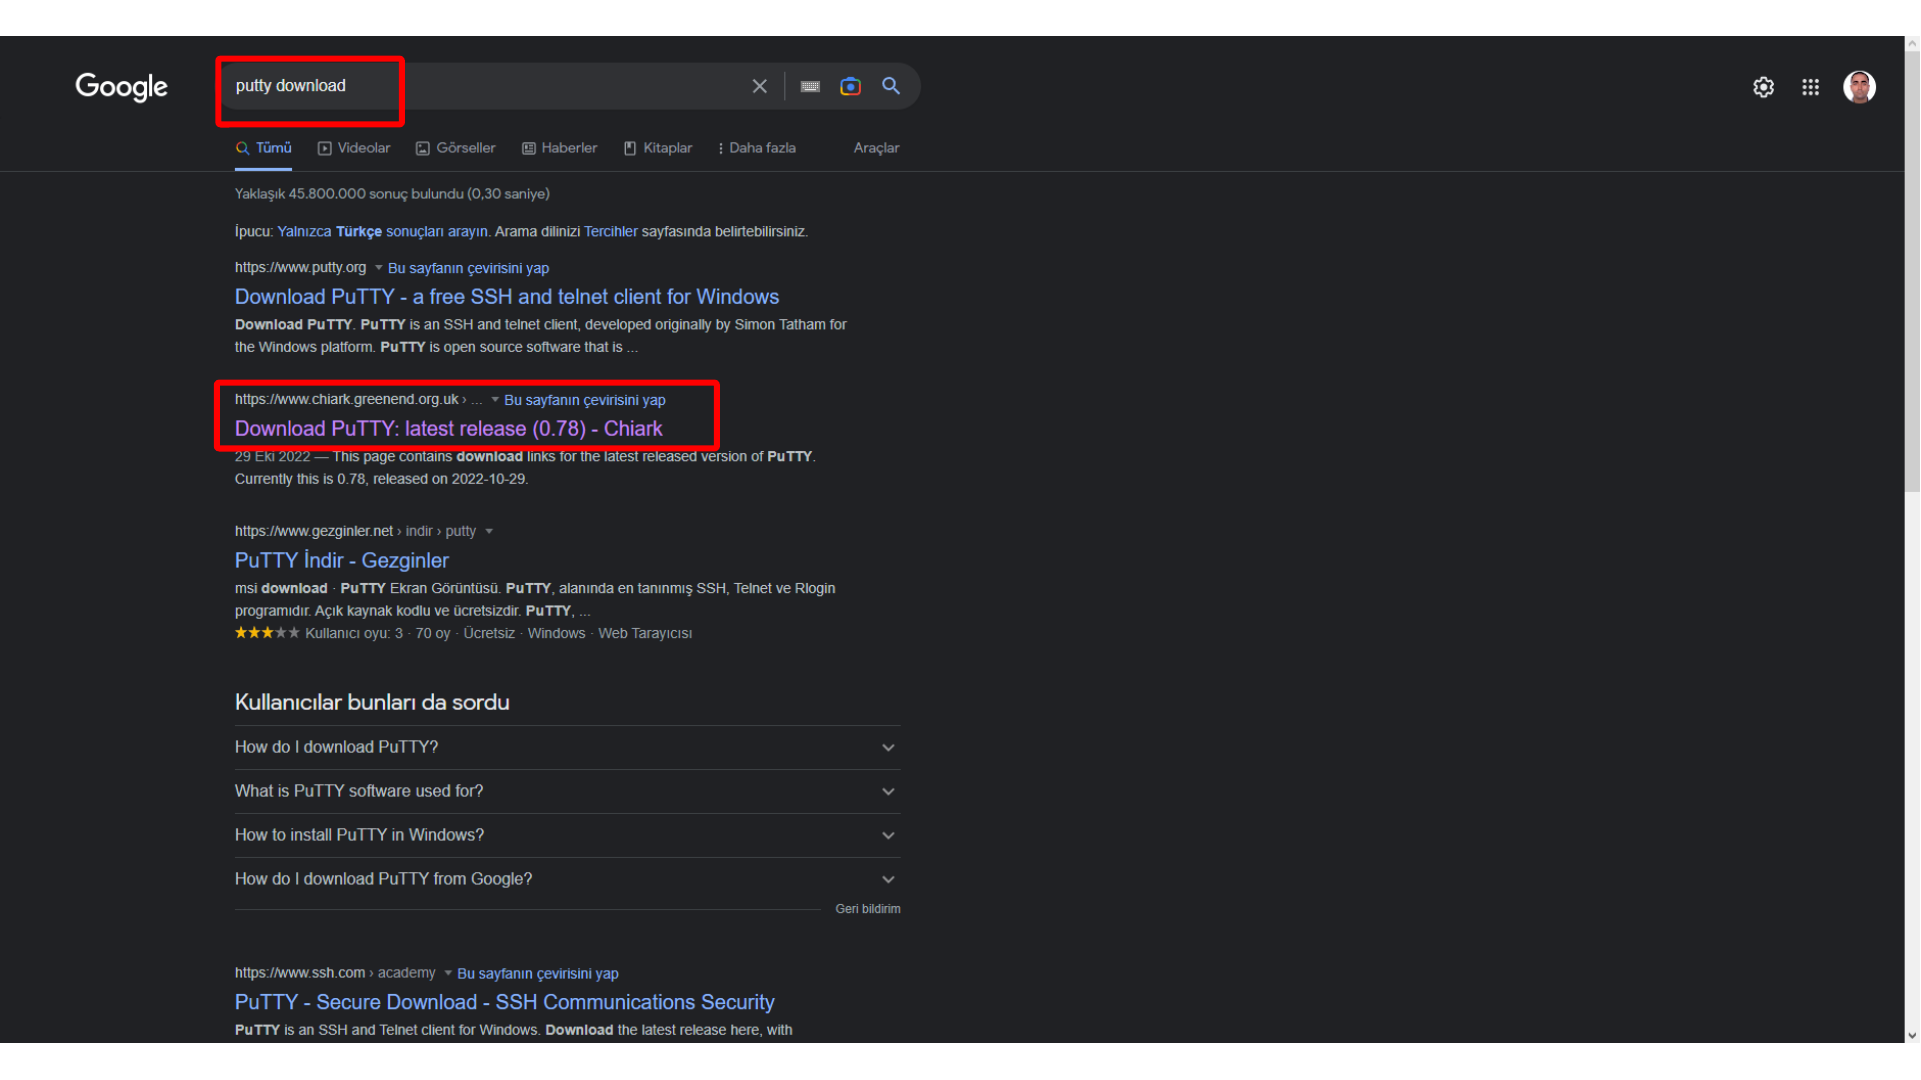This screenshot has height=1080, width=1921.
Task: Switch to Görseller tab
Action: click(456, 148)
